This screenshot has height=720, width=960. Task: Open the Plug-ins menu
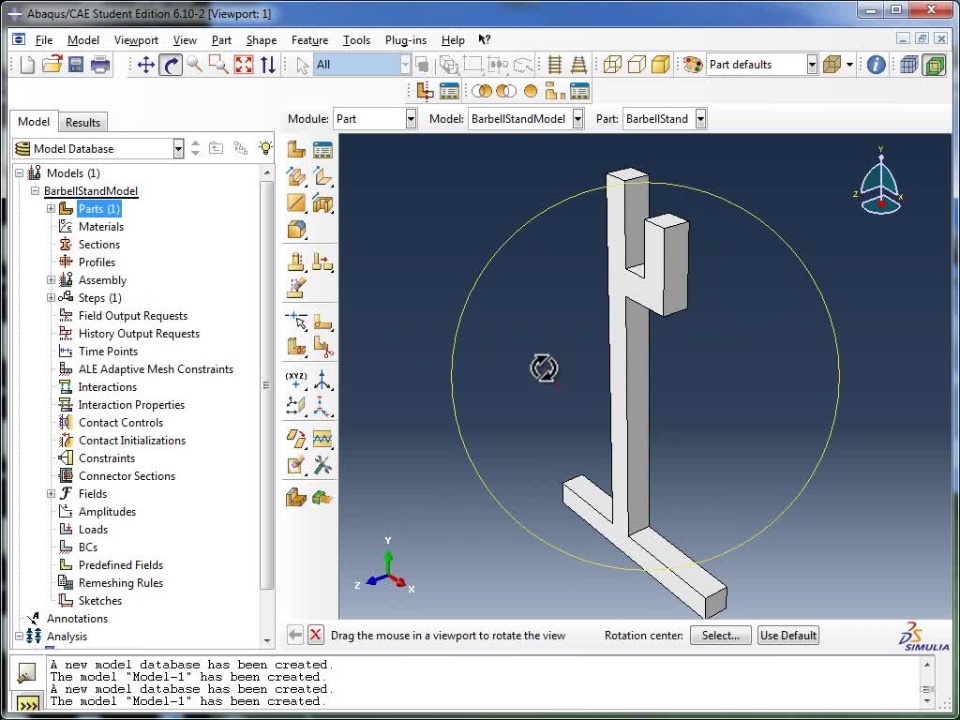click(405, 40)
